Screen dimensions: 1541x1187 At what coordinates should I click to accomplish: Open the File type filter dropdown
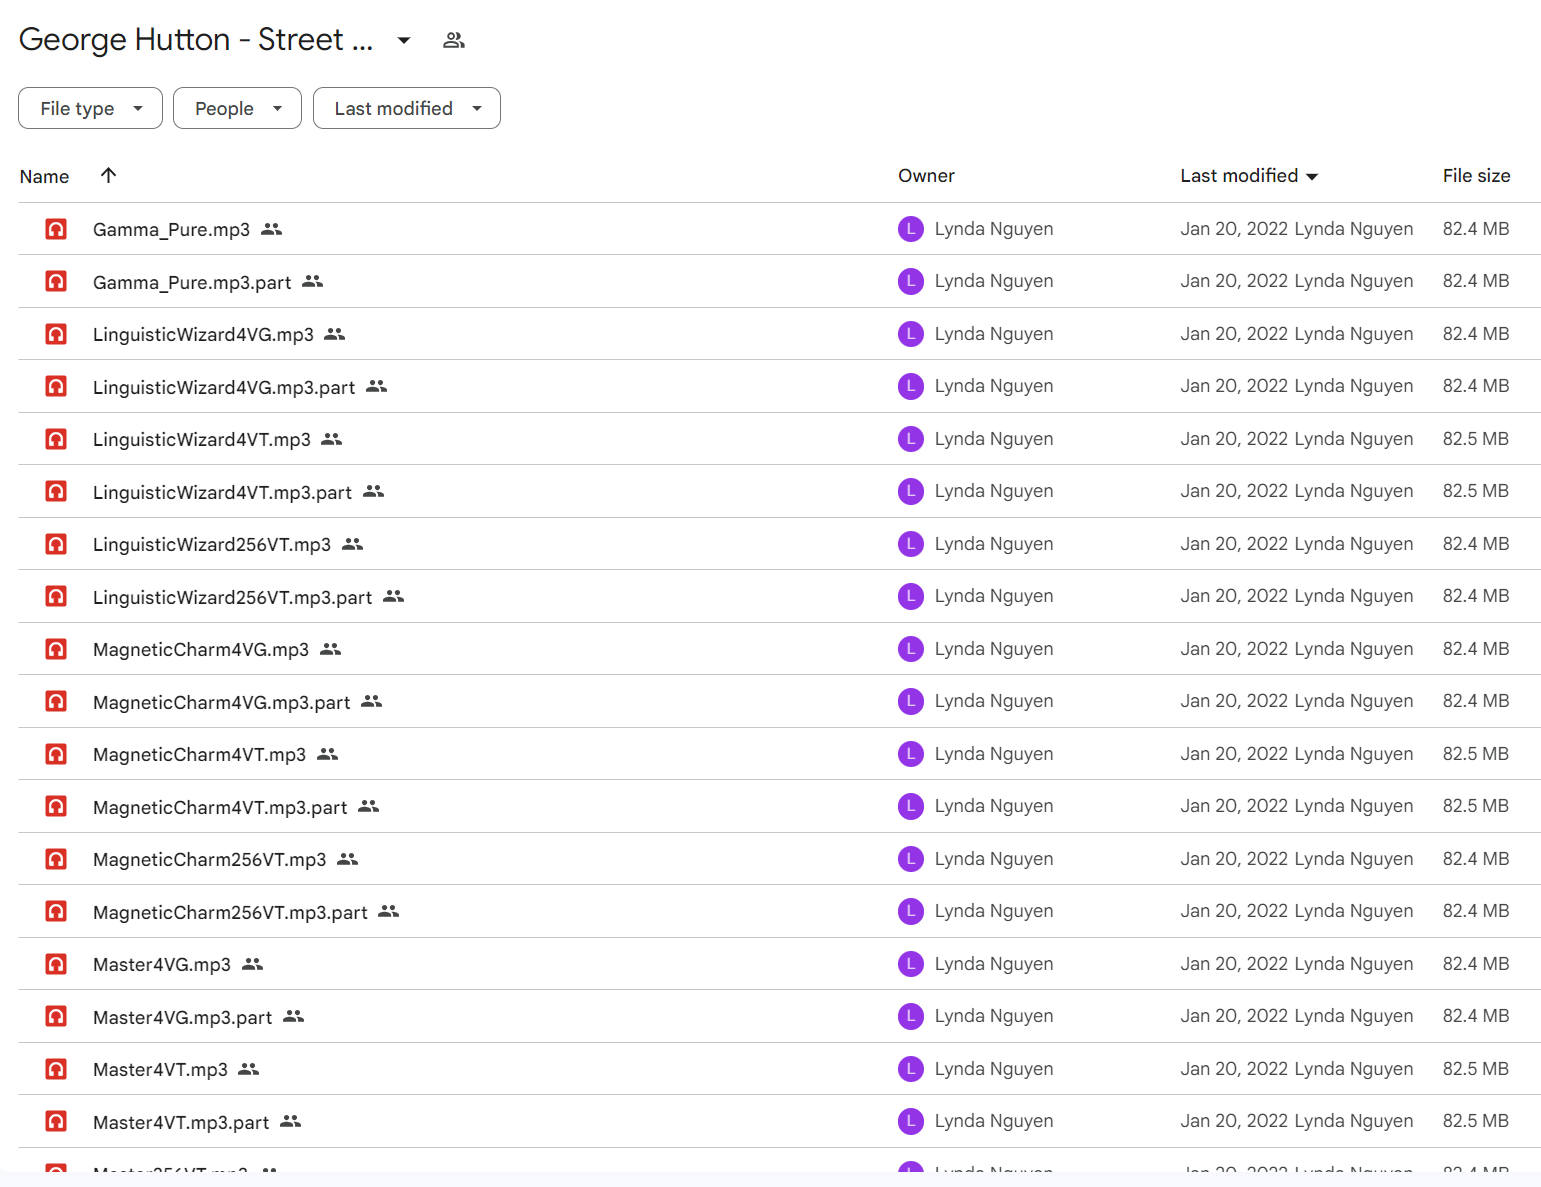coord(90,108)
